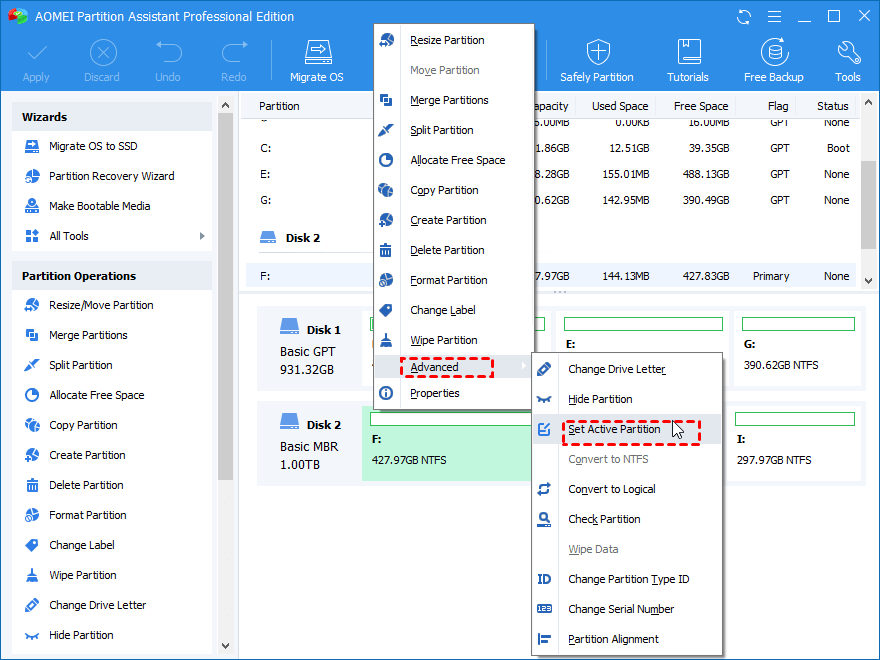Click the Migrate OS toolbar icon
The image size is (880, 660).
[316, 60]
